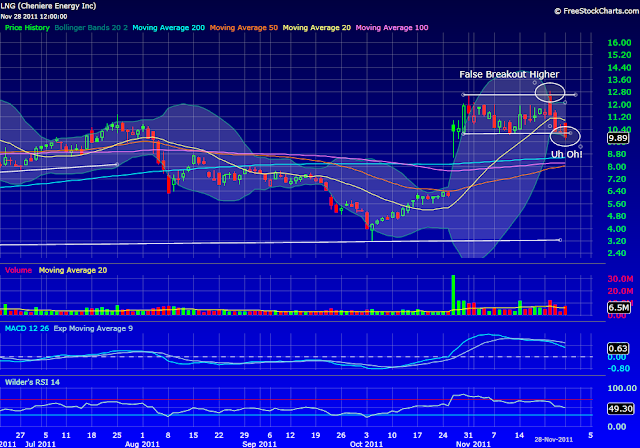Click the 0.63 MACD value tag
The width and height of the screenshot is (640, 448).
pyautogui.click(x=618, y=348)
